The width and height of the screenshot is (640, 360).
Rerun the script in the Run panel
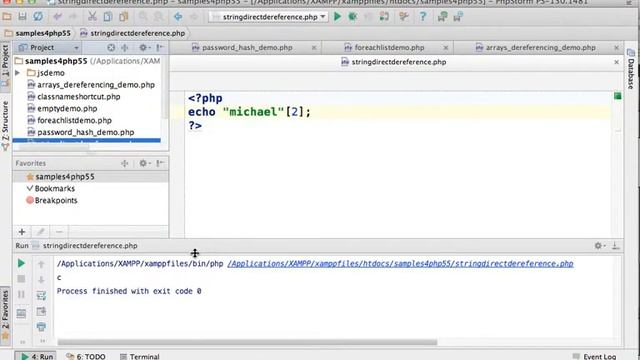click(x=21, y=264)
